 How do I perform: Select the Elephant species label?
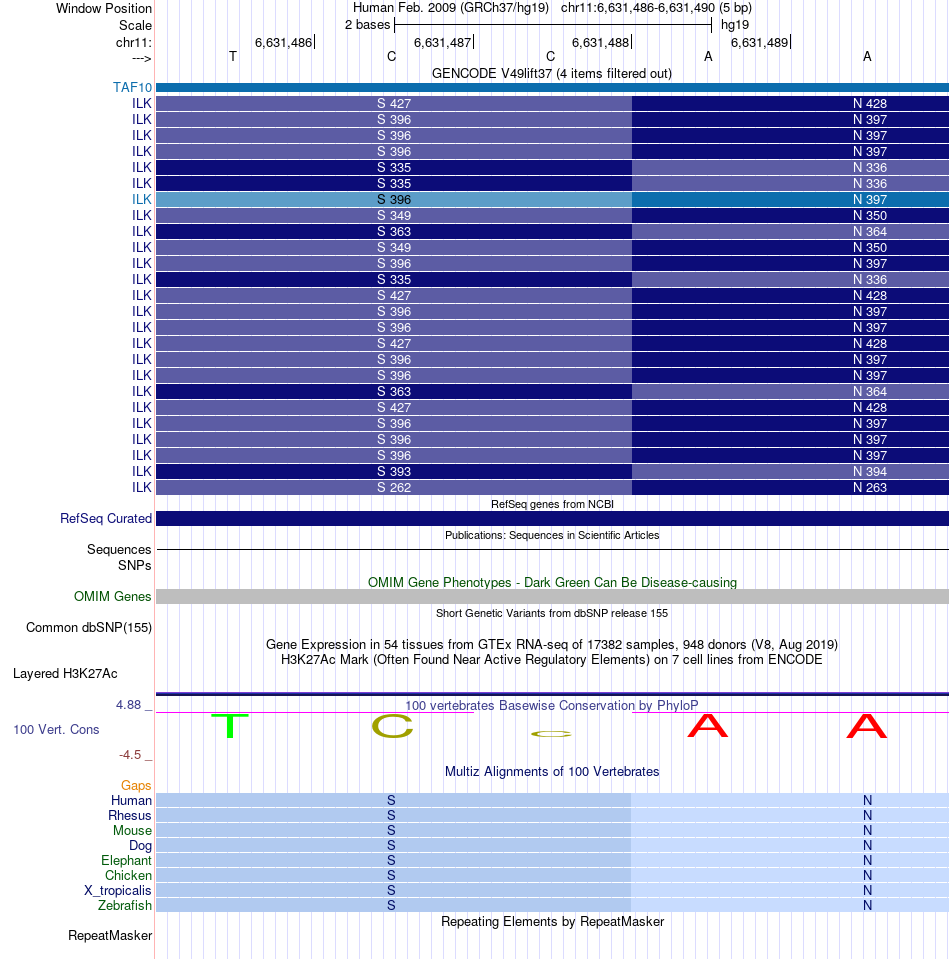126,860
